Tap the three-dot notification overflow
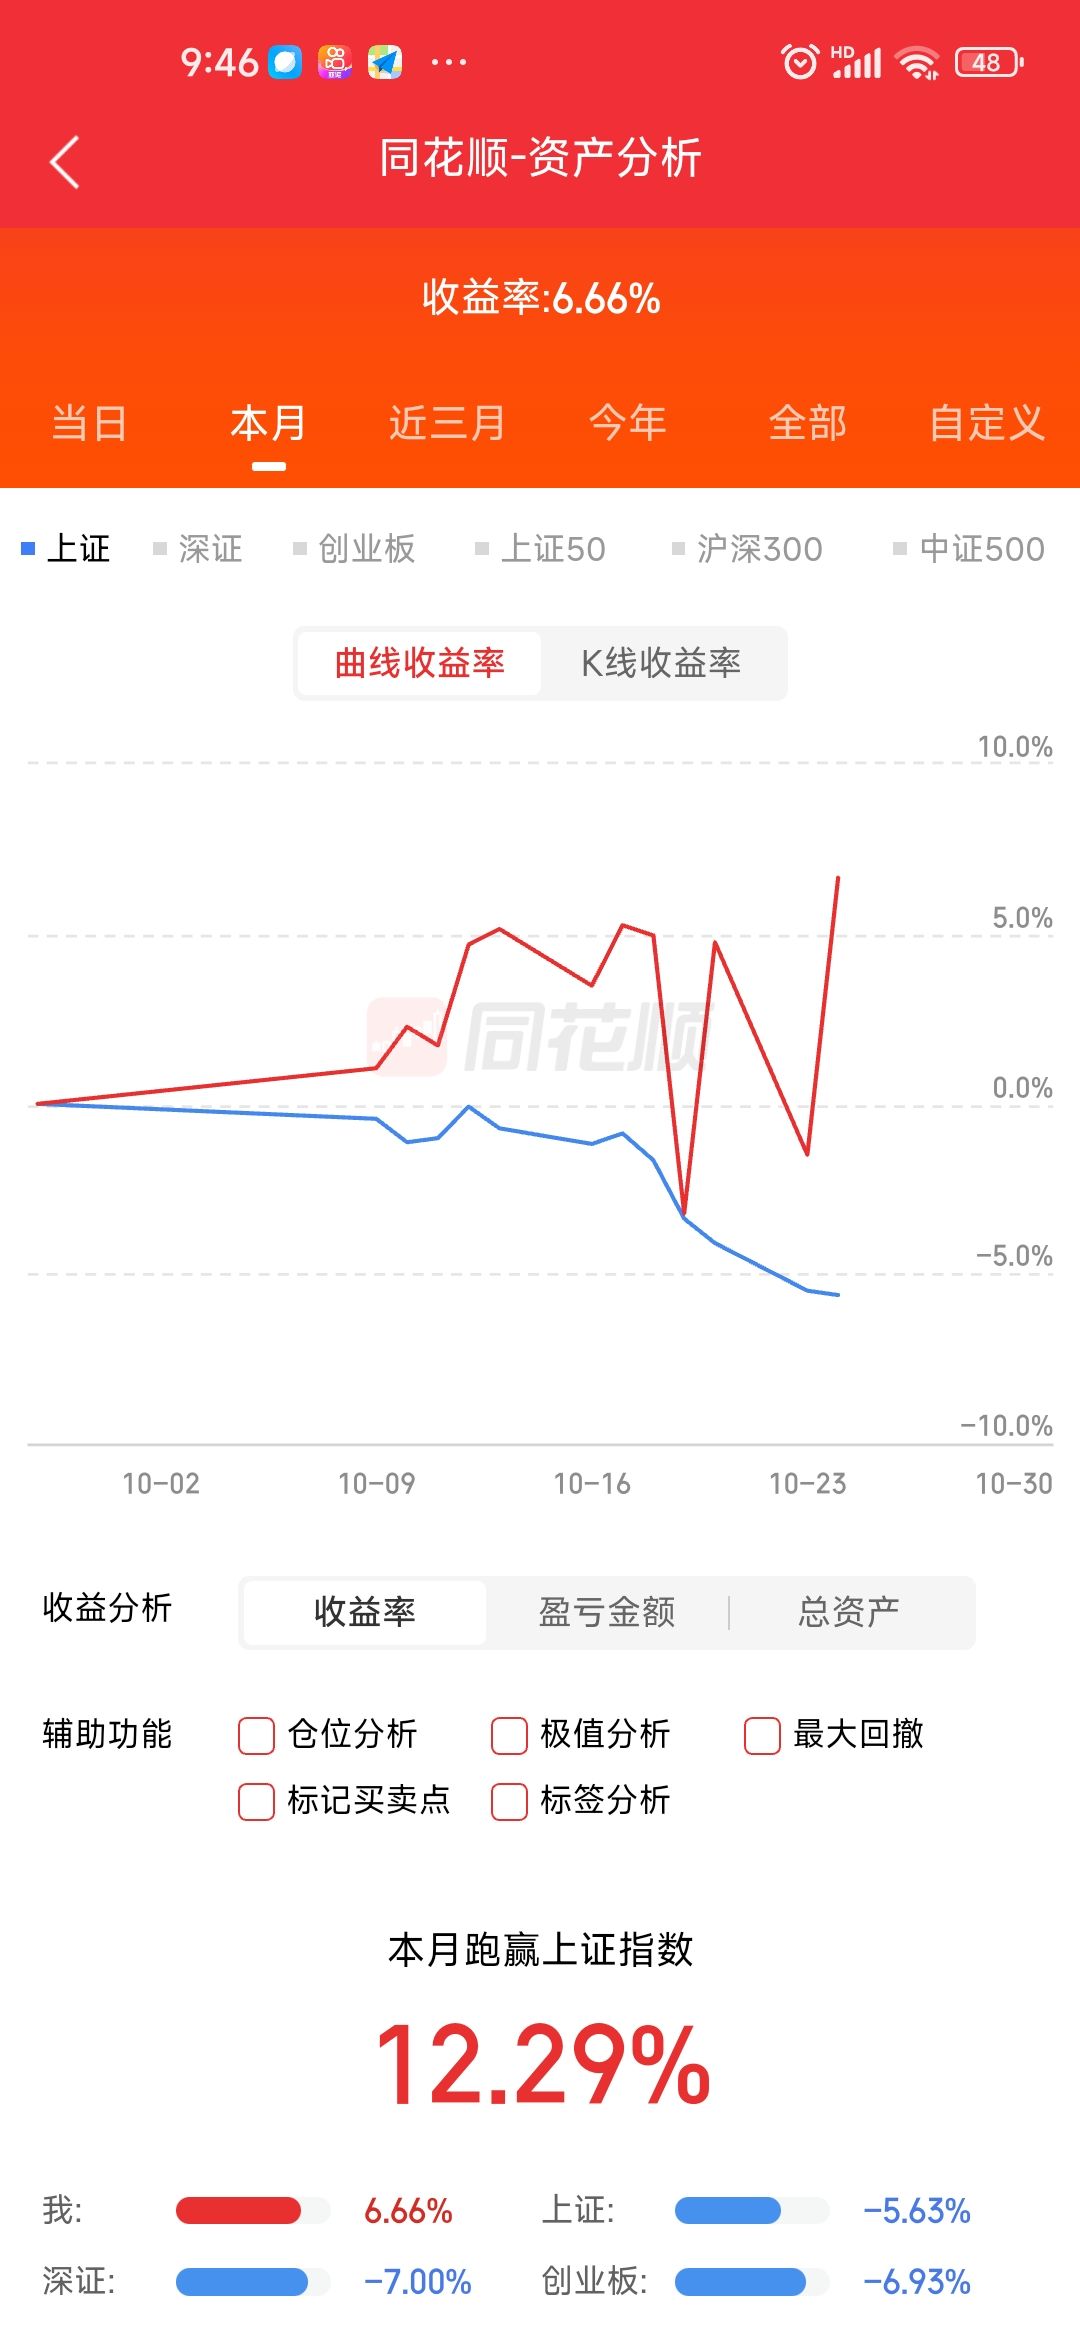1080x2340 pixels. [x=448, y=62]
